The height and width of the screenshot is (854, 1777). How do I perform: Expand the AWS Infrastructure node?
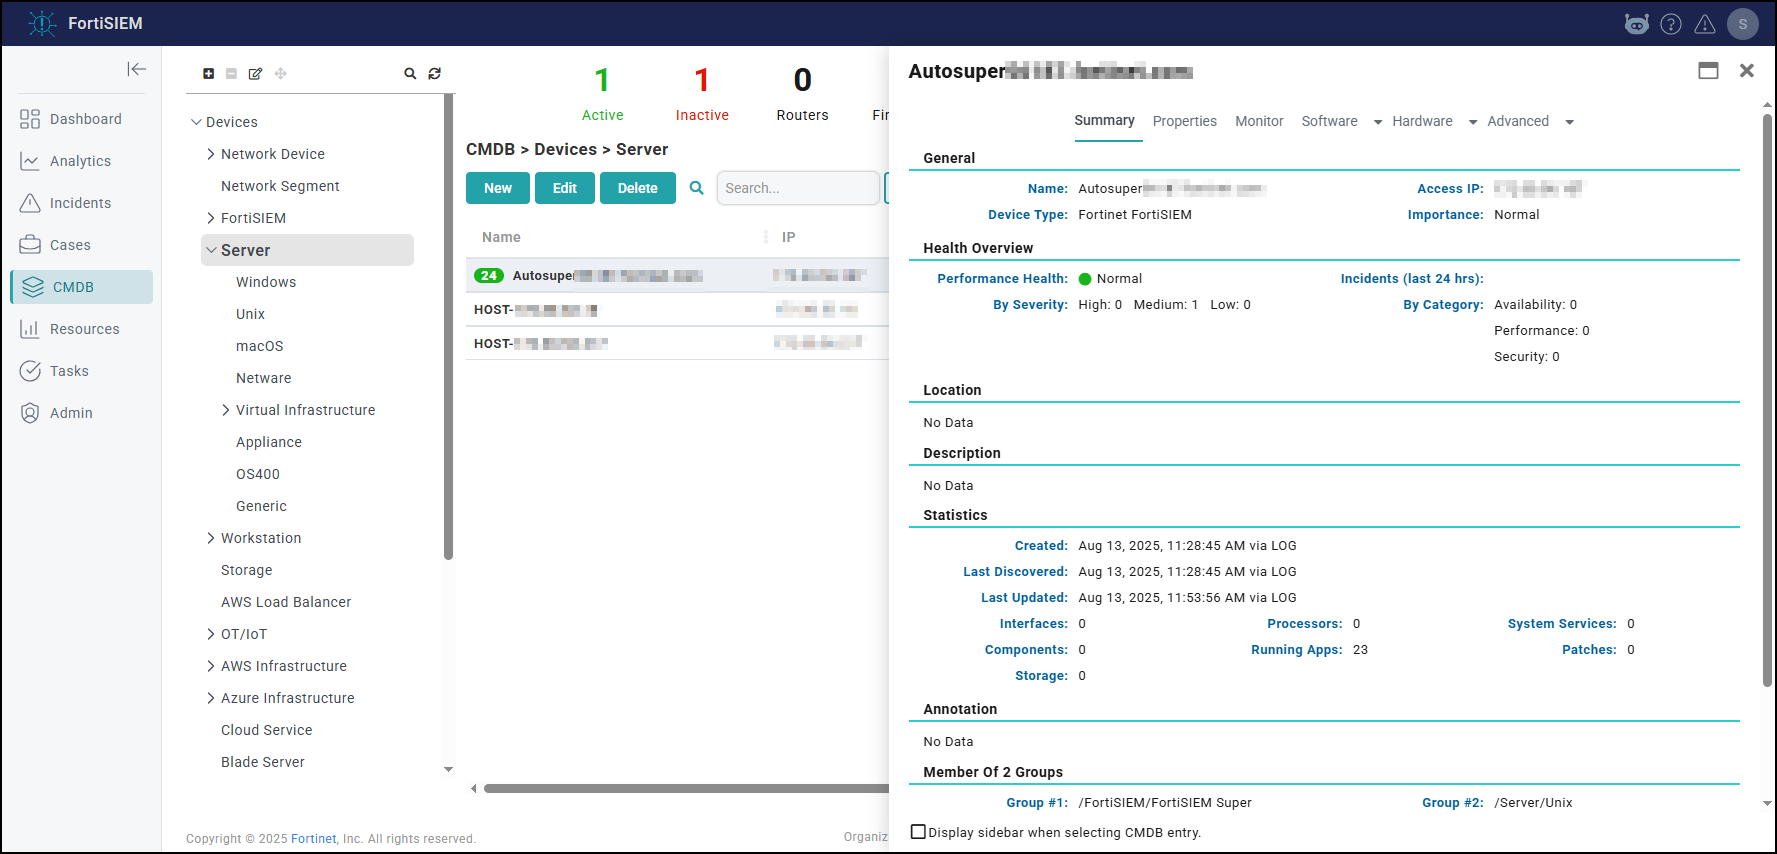coord(211,666)
